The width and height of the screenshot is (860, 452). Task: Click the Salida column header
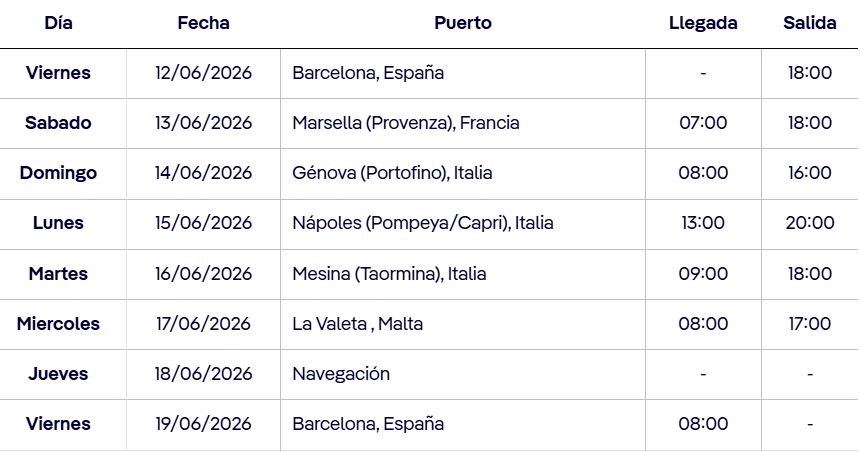pyautogui.click(x=809, y=23)
